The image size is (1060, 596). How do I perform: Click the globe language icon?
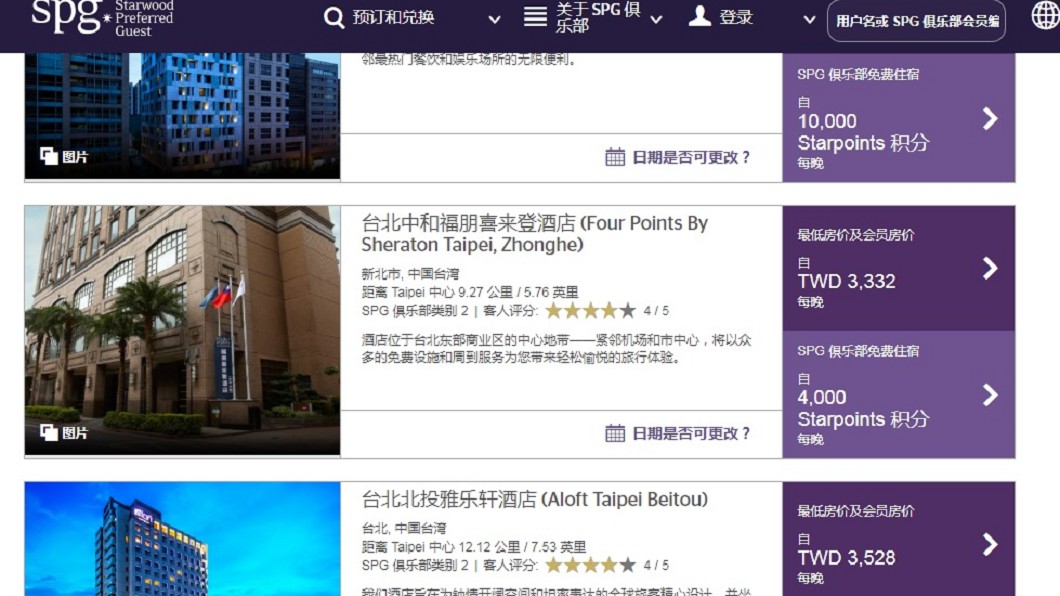[1045, 15]
